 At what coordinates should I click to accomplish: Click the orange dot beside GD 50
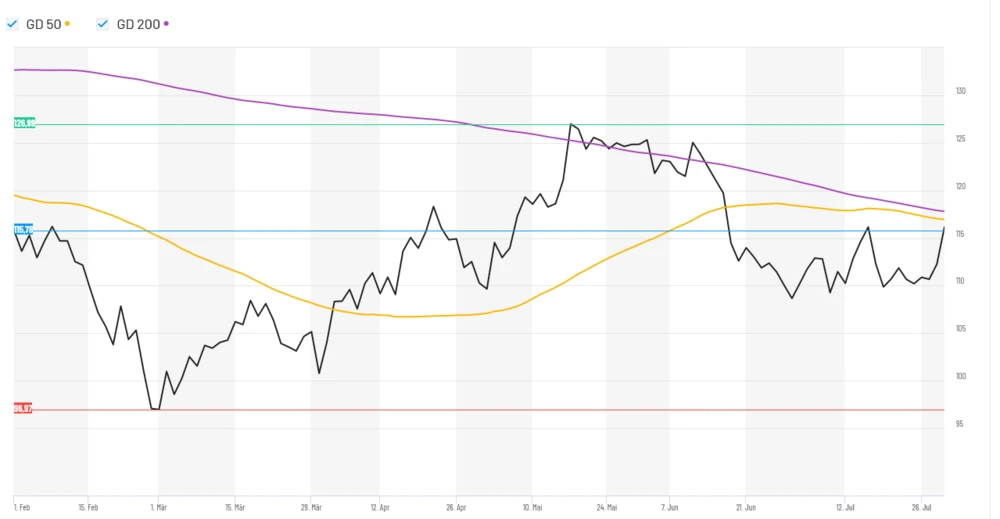(x=67, y=24)
